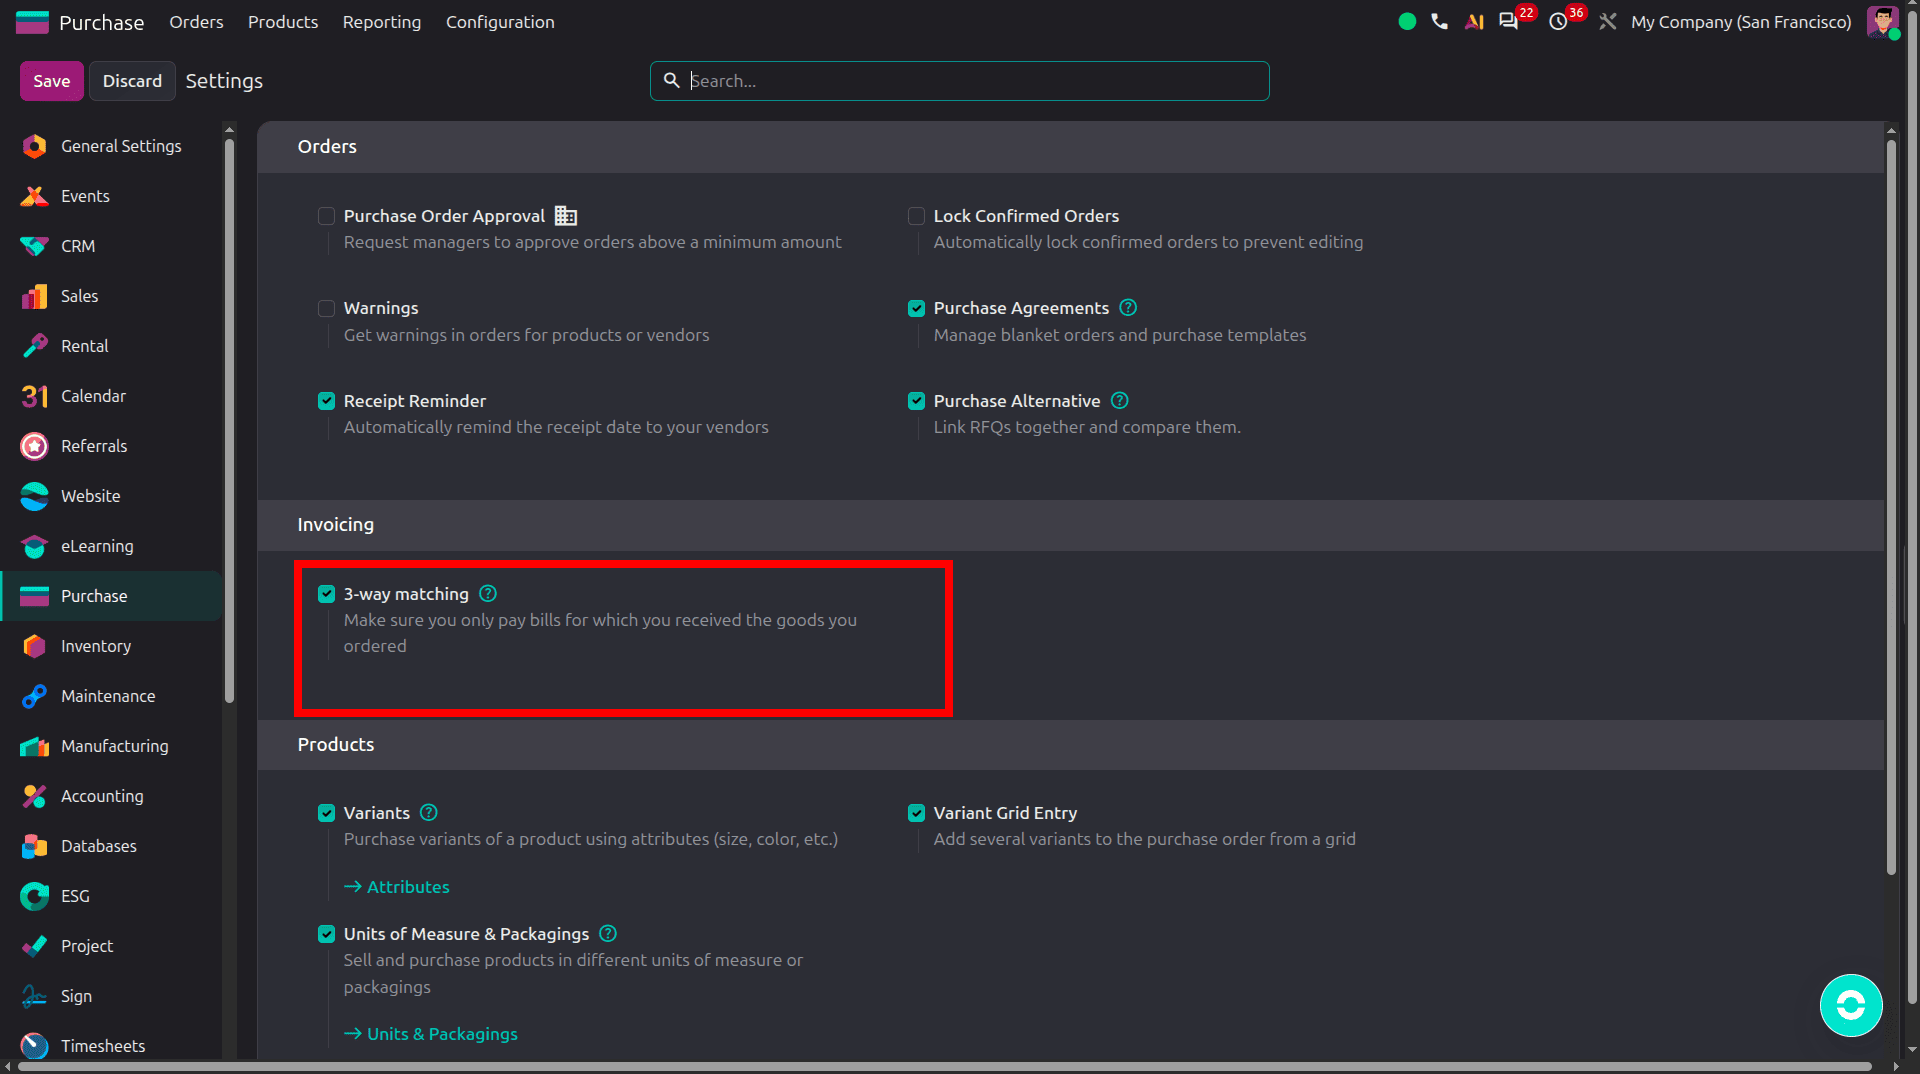Open the company switcher My Company (San Francisco)
This screenshot has width=1920, height=1074.
coord(1741,22)
